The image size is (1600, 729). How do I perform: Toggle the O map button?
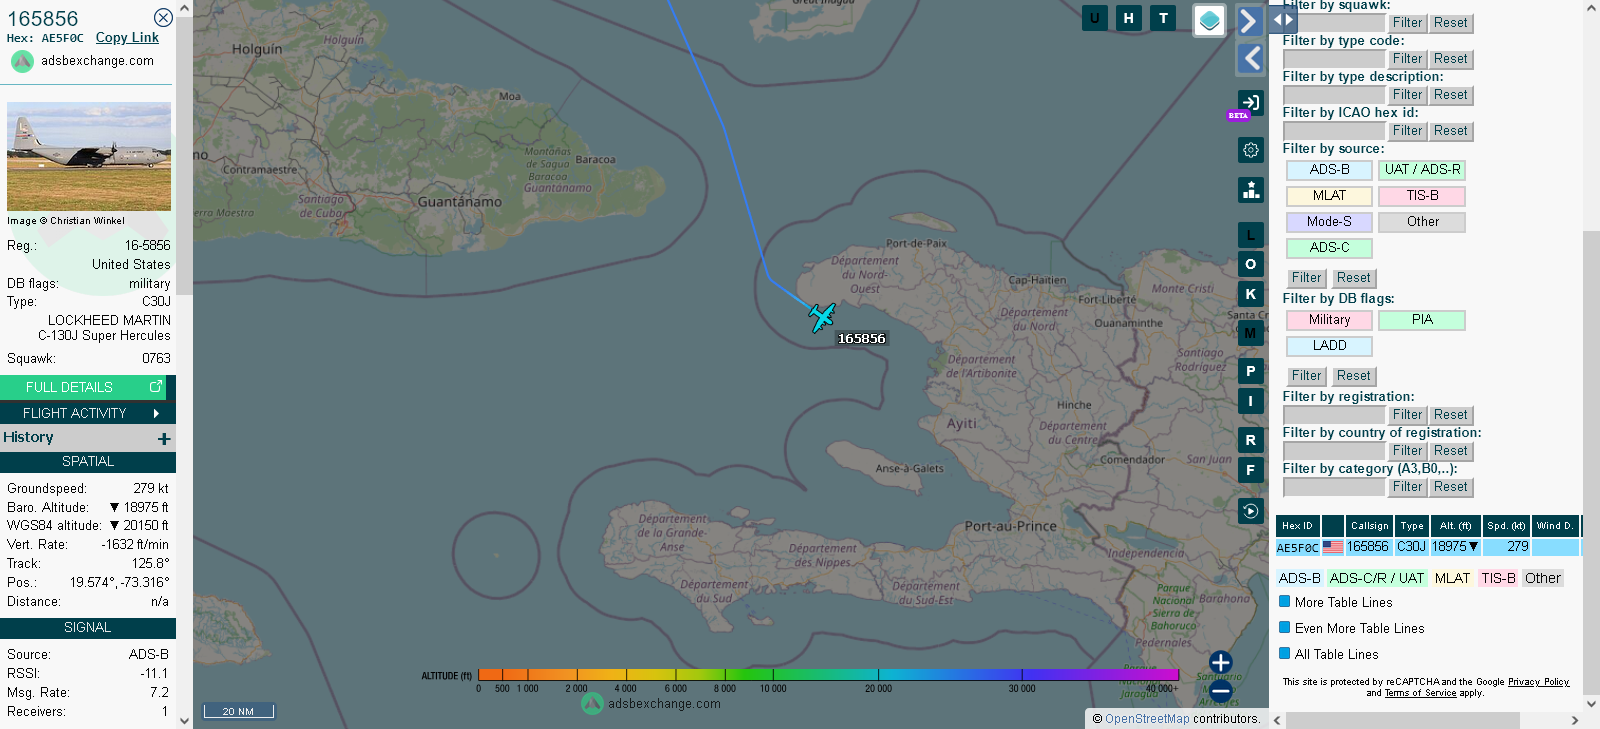[x=1250, y=264]
